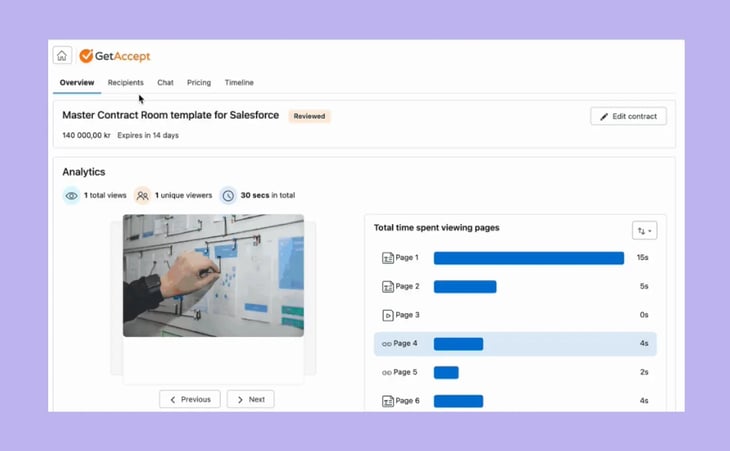Screen dimensions: 730x451
Task: Click the Expires in 14 days text
Action: [x=148, y=135]
